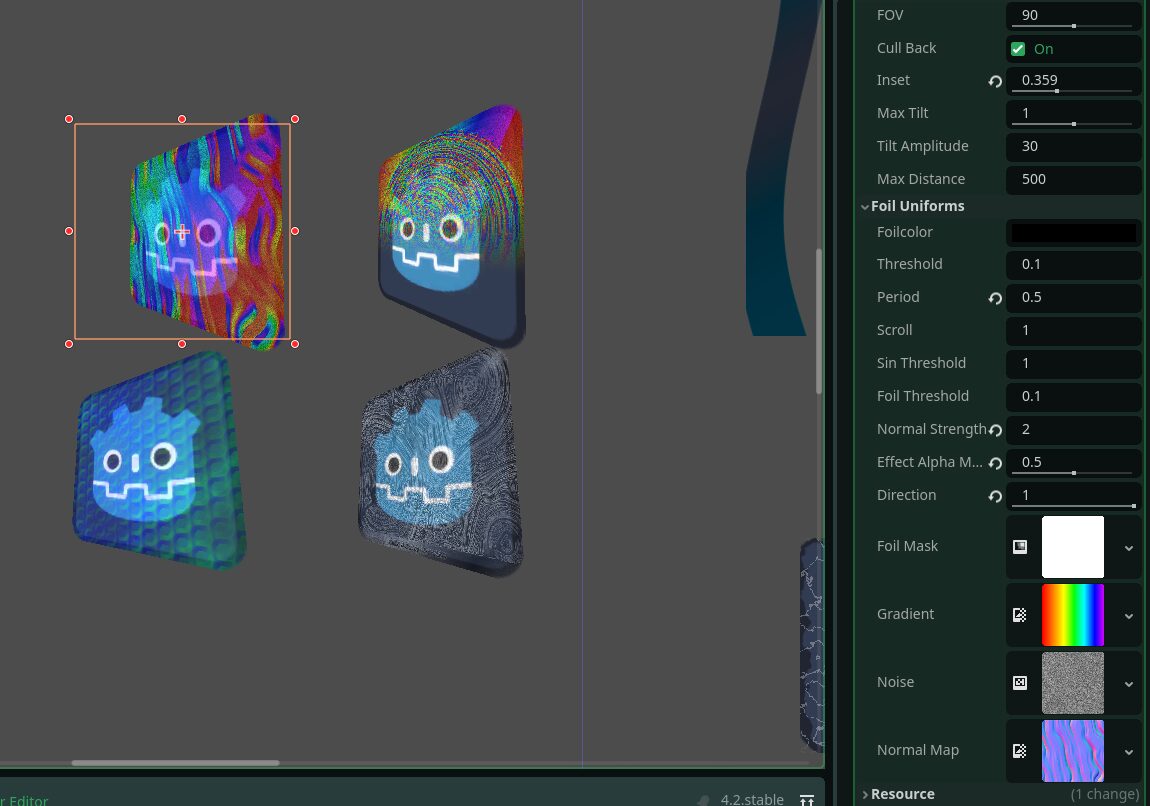Click the "Foilcolor" property label
The width and height of the screenshot is (1150, 806).
click(x=904, y=232)
